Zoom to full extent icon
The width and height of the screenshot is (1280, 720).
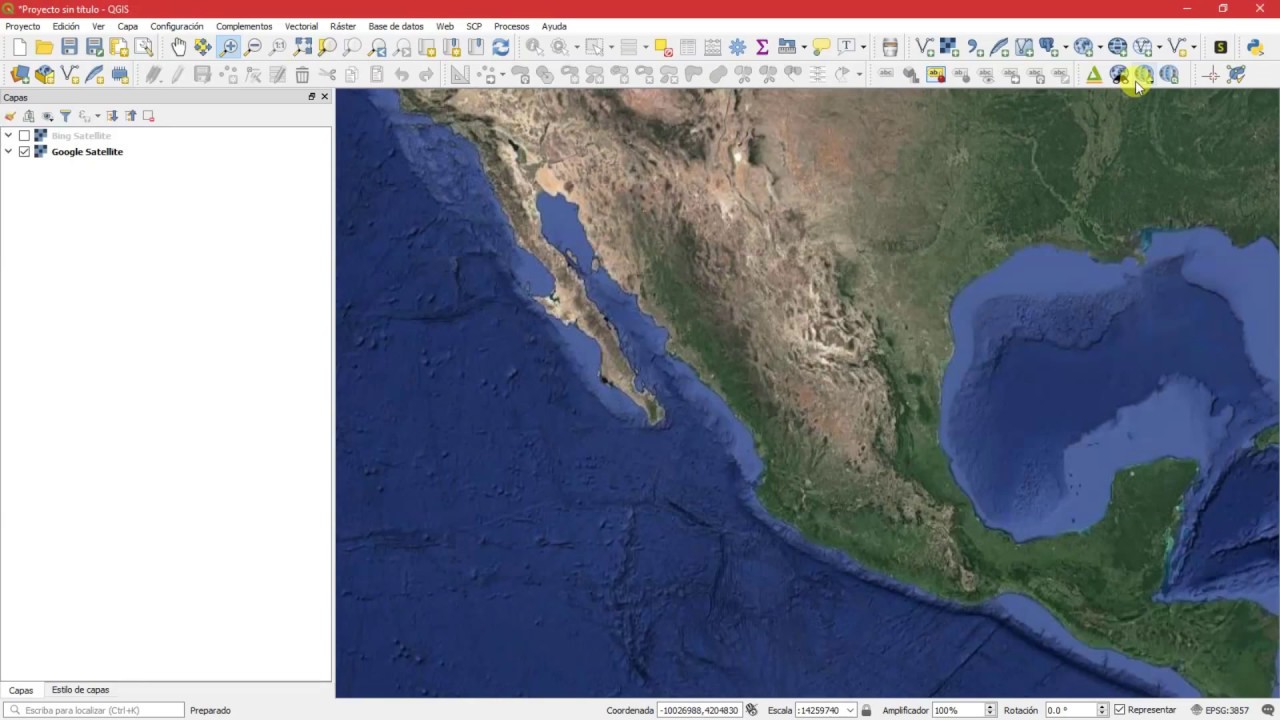[x=302, y=47]
